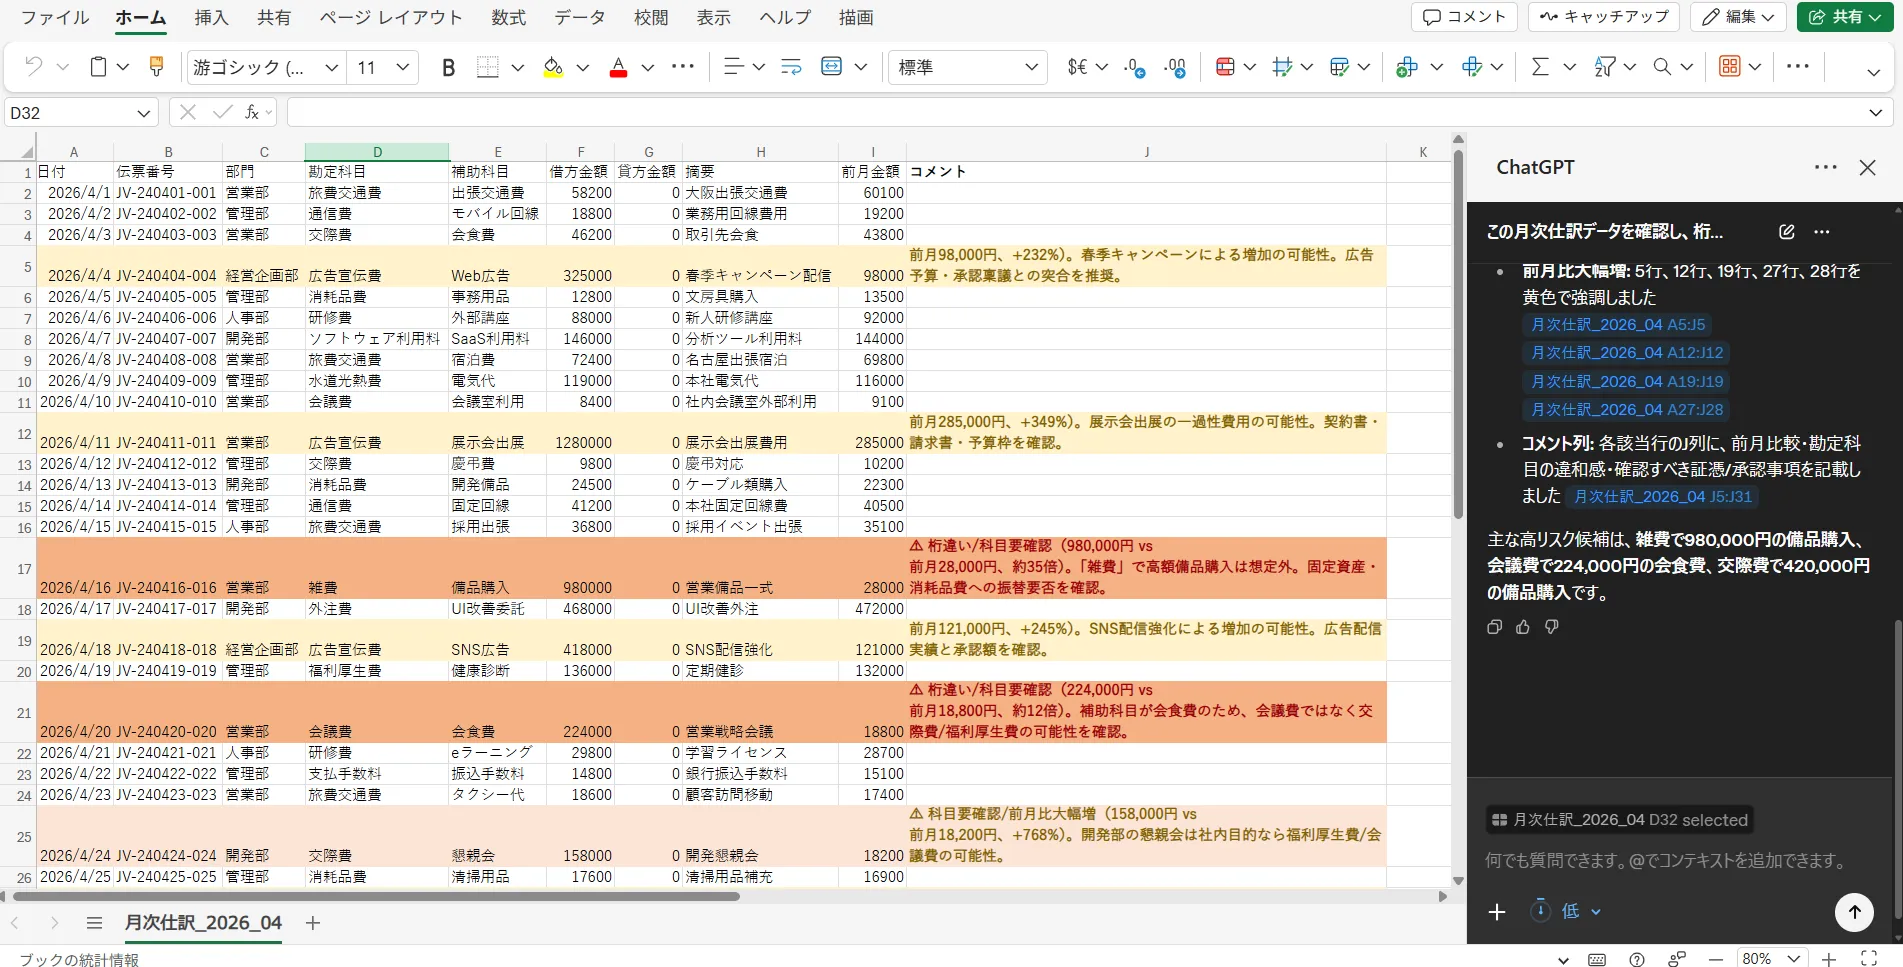The width and height of the screenshot is (1903, 967).
Task: Click the コメント button
Action: (1464, 17)
